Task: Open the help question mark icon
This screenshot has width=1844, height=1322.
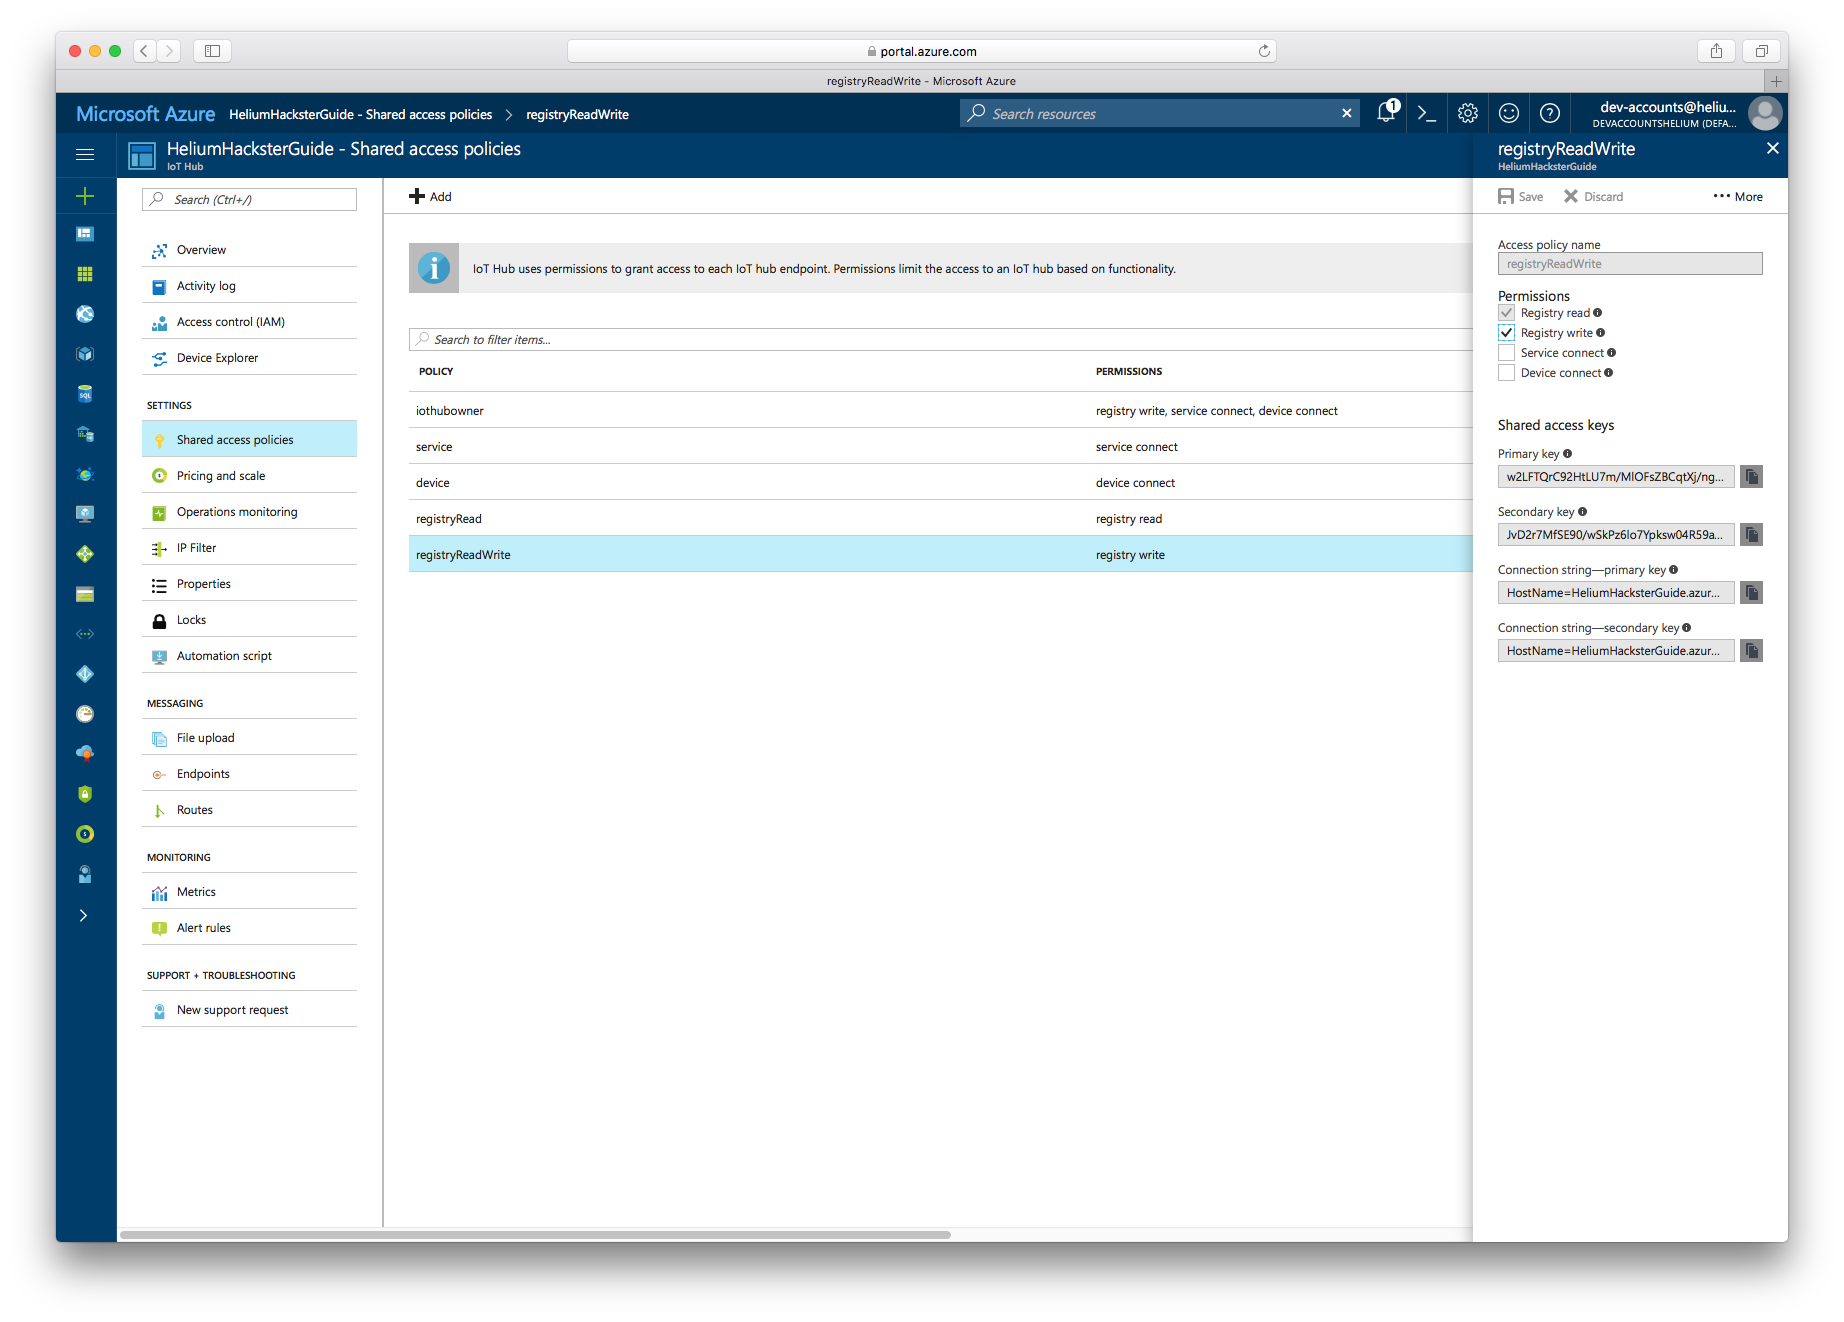Action: pyautogui.click(x=1550, y=114)
